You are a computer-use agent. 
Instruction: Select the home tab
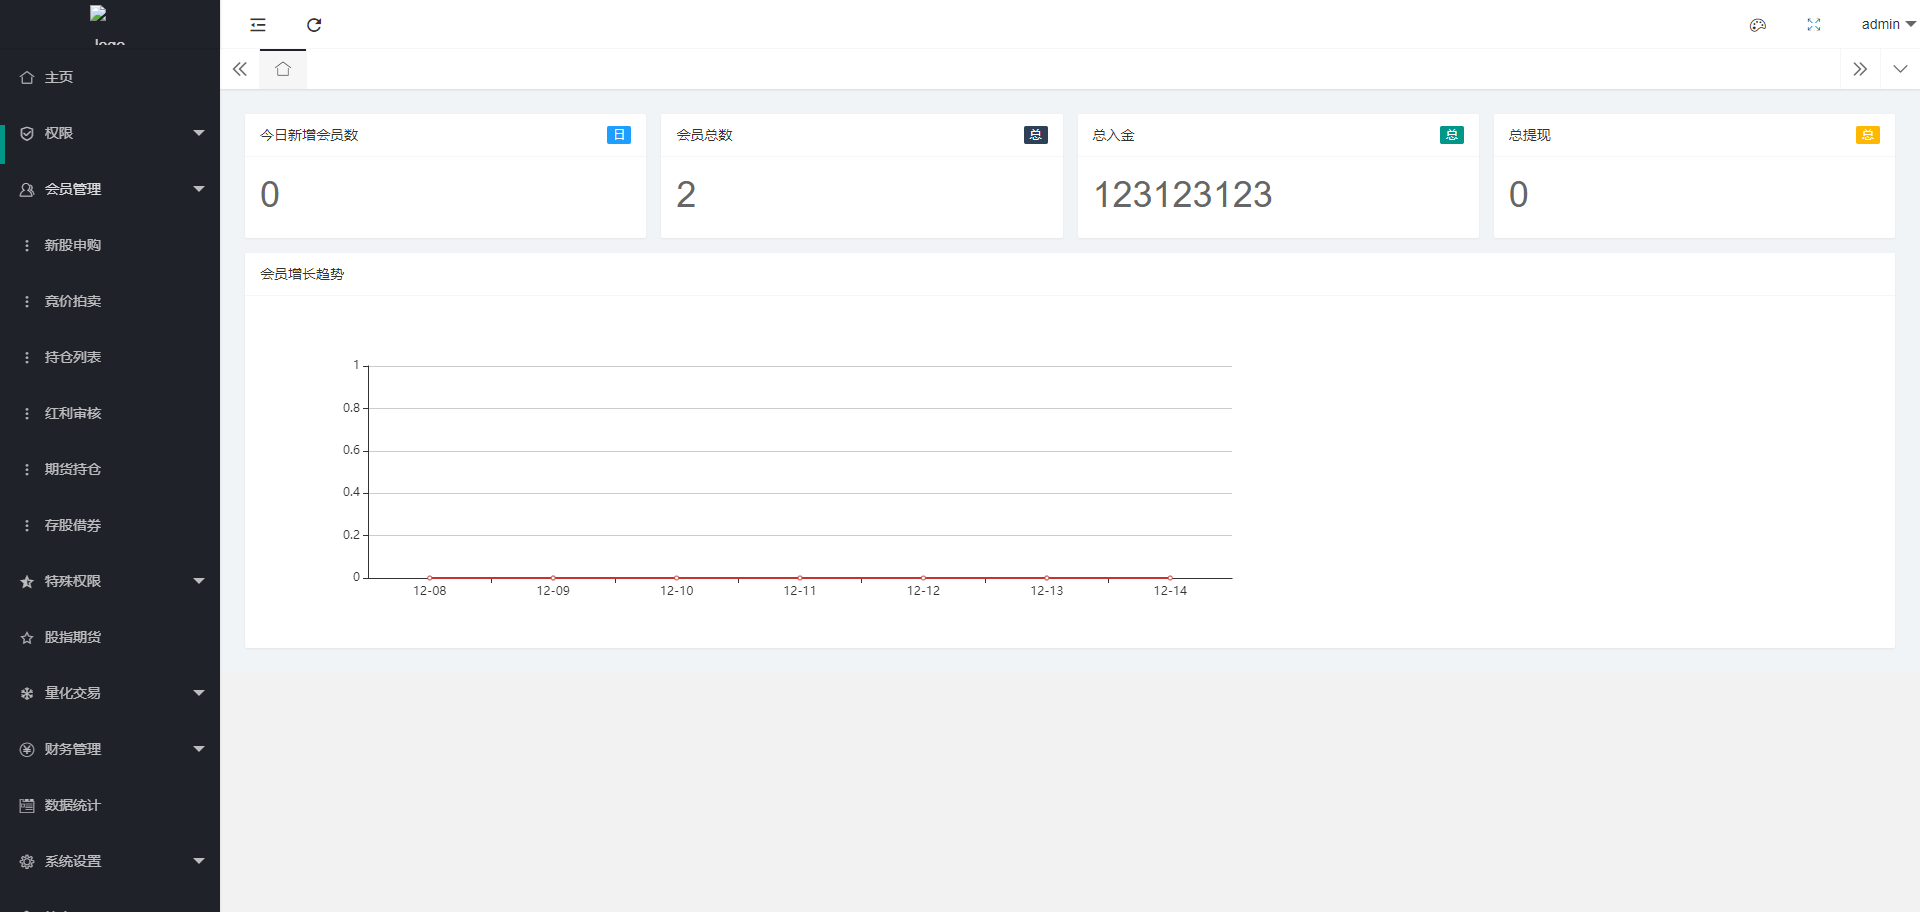(283, 69)
